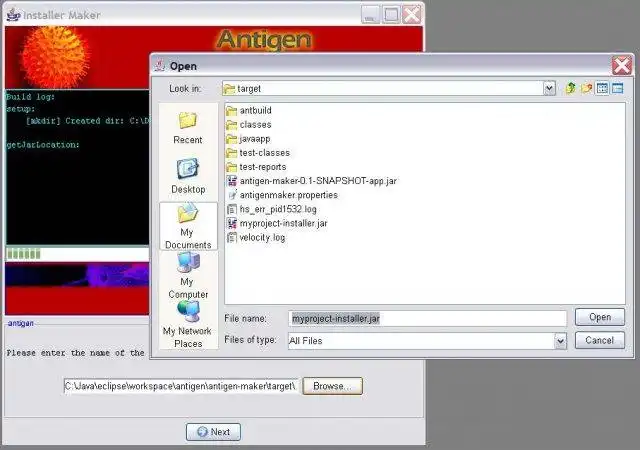Select antigenmaker.properties file icon
Image resolution: width=640 pixels, height=450 pixels.
click(231, 195)
